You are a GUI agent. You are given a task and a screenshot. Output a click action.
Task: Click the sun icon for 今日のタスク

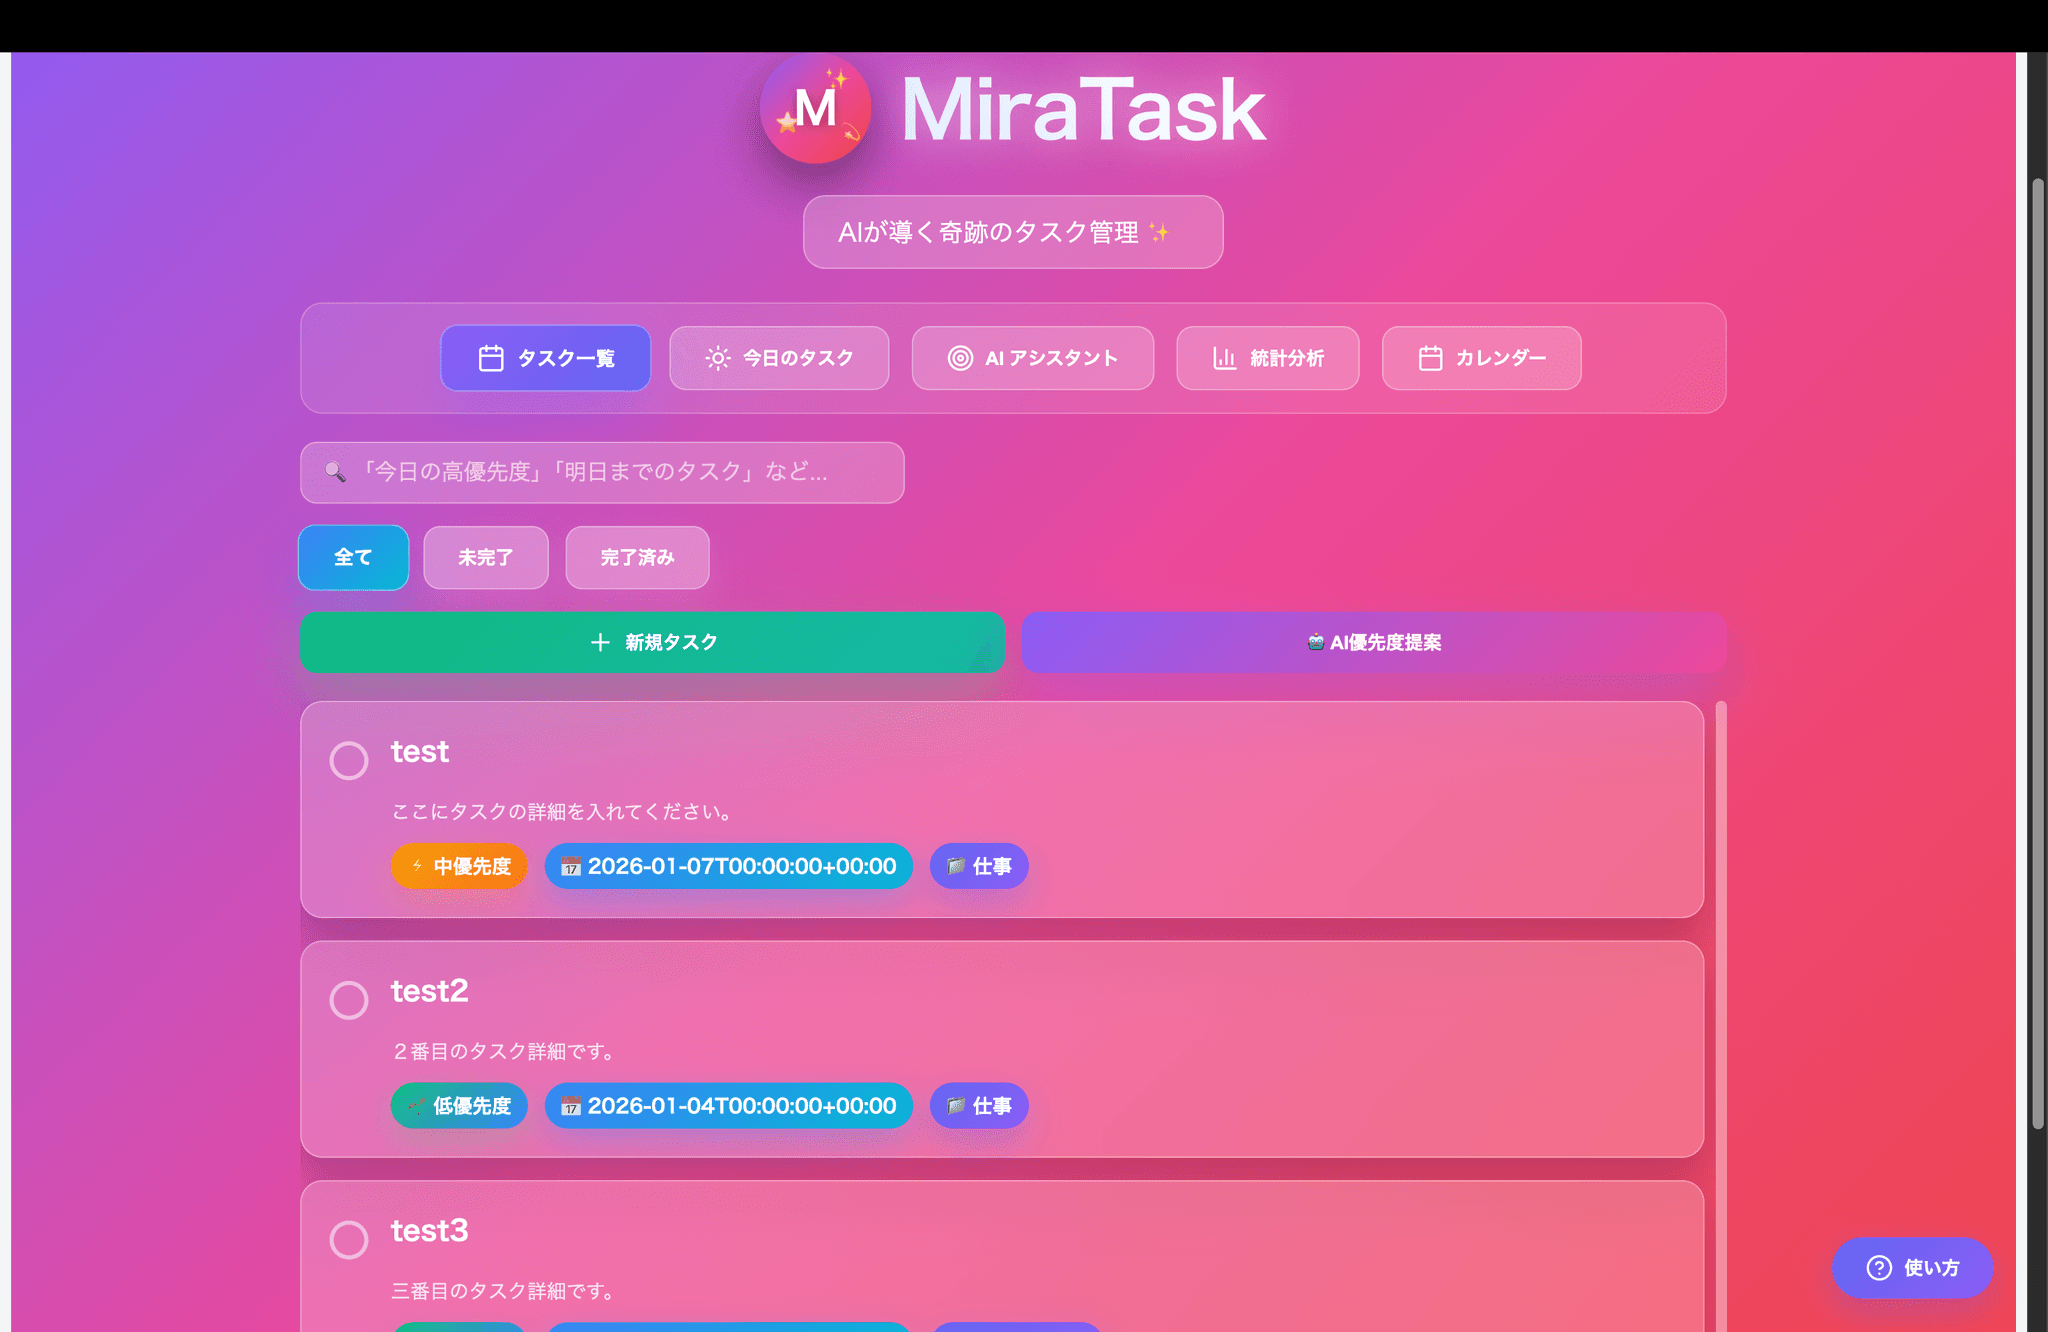[x=716, y=359]
